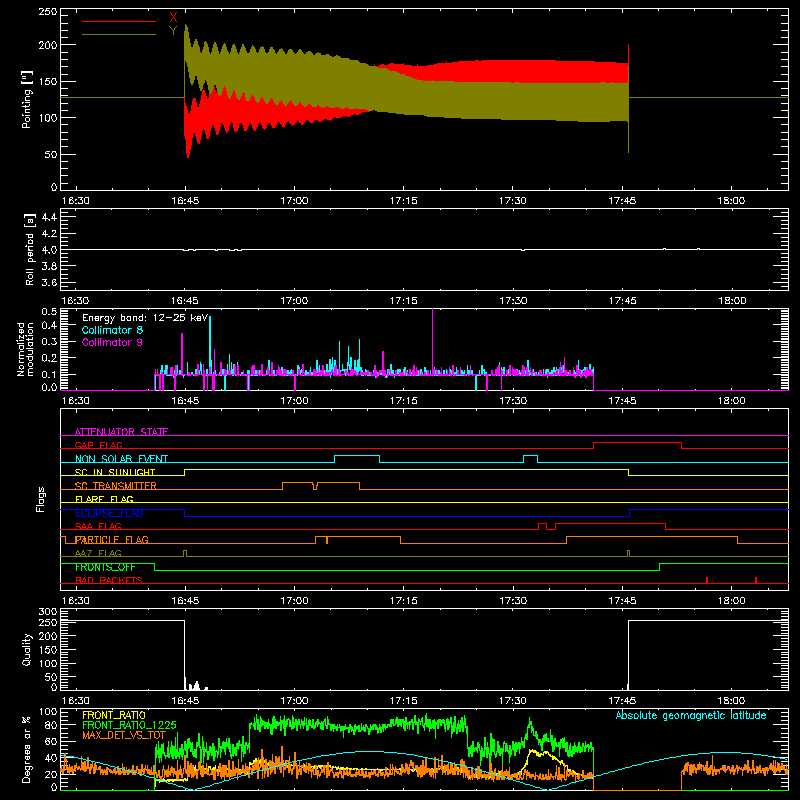Viewport: 800px width, 800px height.
Task: Click the 250 tick on Pointing axis
Action: click(48, 12)
